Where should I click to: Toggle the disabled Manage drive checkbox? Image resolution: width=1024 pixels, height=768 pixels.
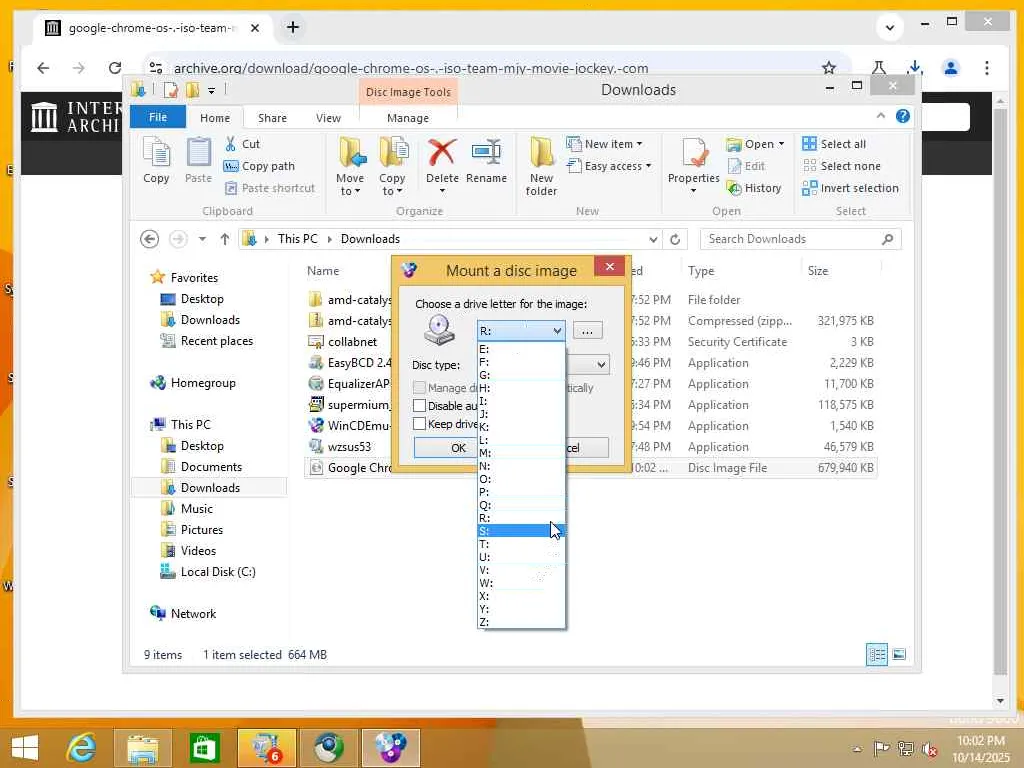[419, 387]
